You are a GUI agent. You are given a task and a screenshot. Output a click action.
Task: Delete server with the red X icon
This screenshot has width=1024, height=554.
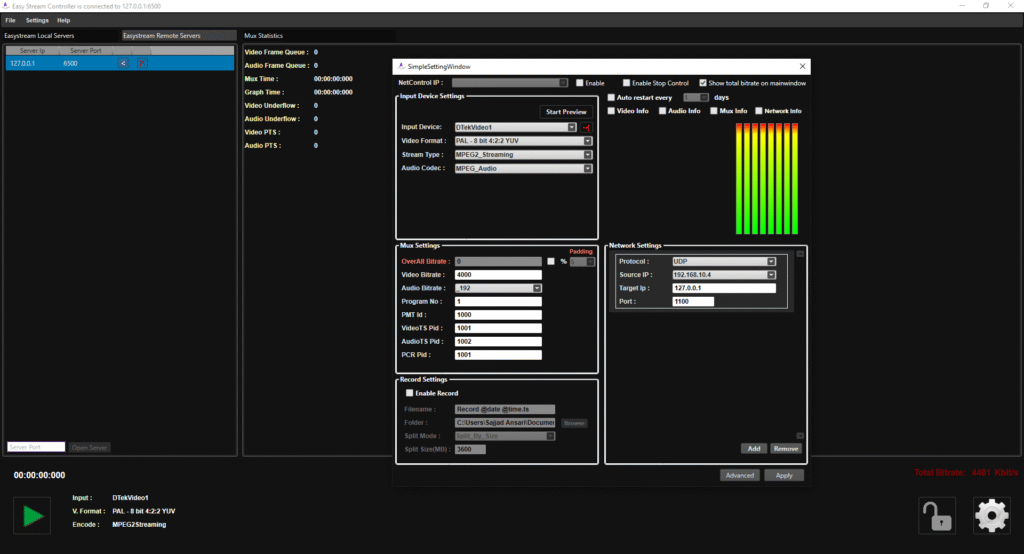tap(141, 63)
